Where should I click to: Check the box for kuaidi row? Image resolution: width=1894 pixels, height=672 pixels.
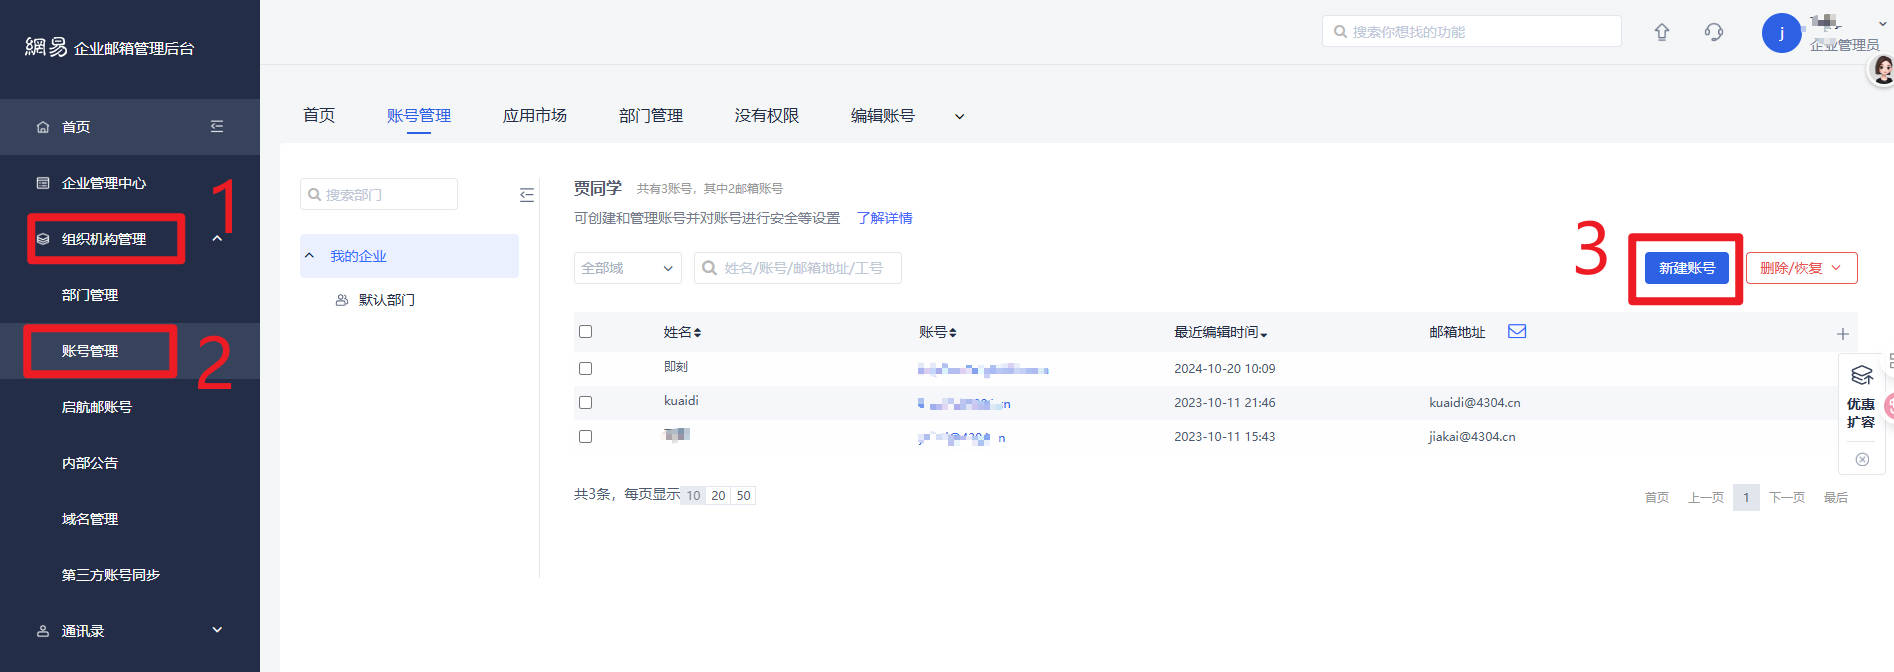pos(586,403)
